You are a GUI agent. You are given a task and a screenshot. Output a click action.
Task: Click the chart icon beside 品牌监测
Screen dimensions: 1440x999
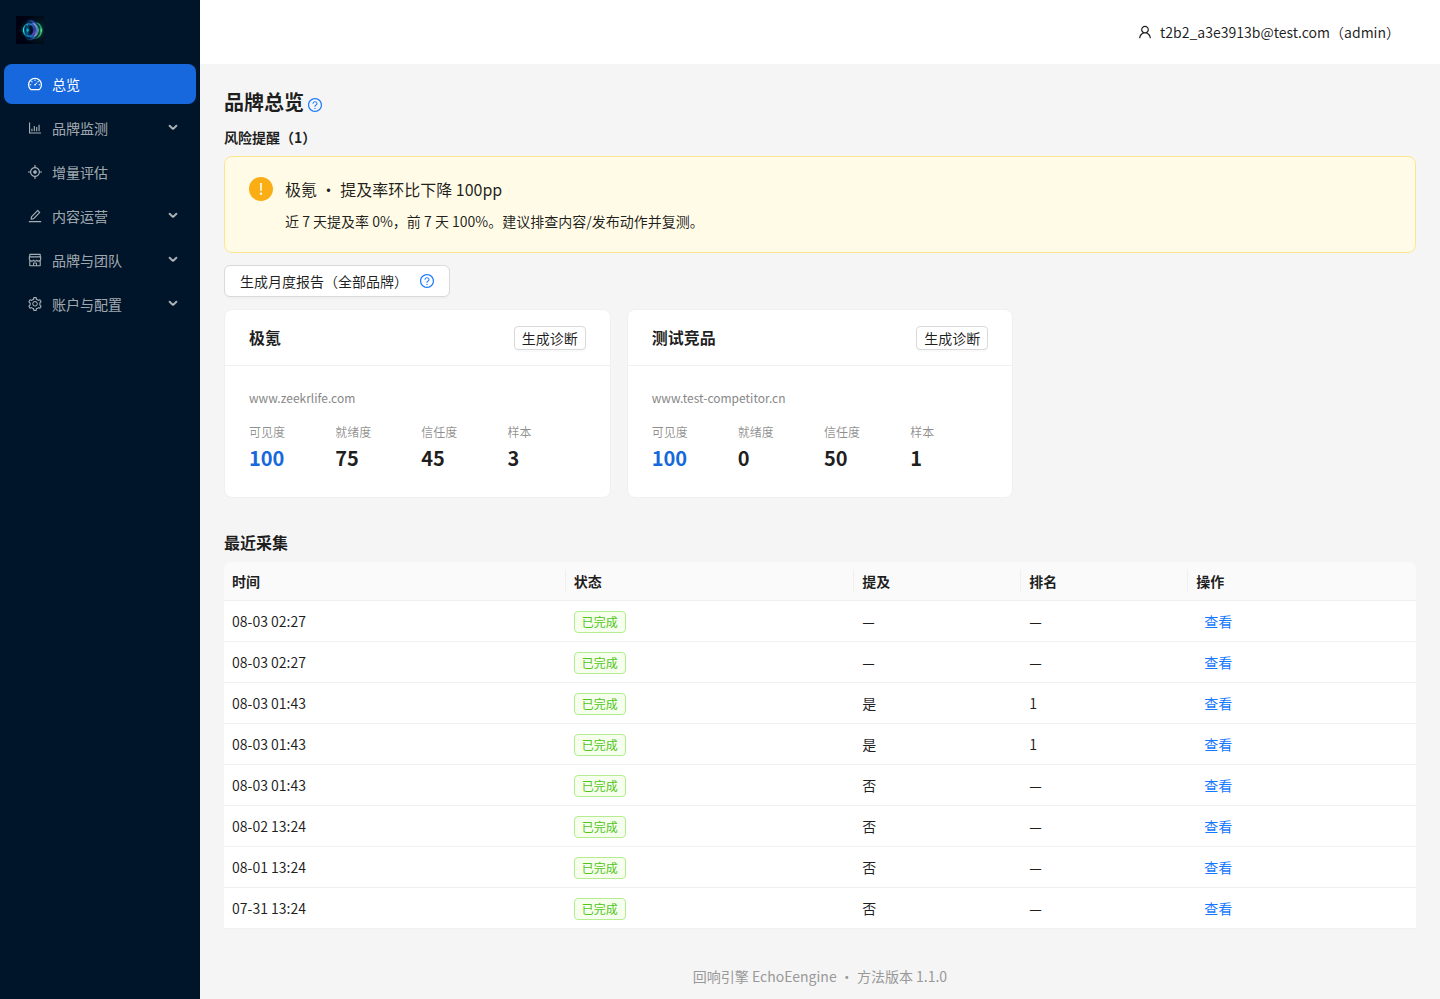click(x=35, y=129)
